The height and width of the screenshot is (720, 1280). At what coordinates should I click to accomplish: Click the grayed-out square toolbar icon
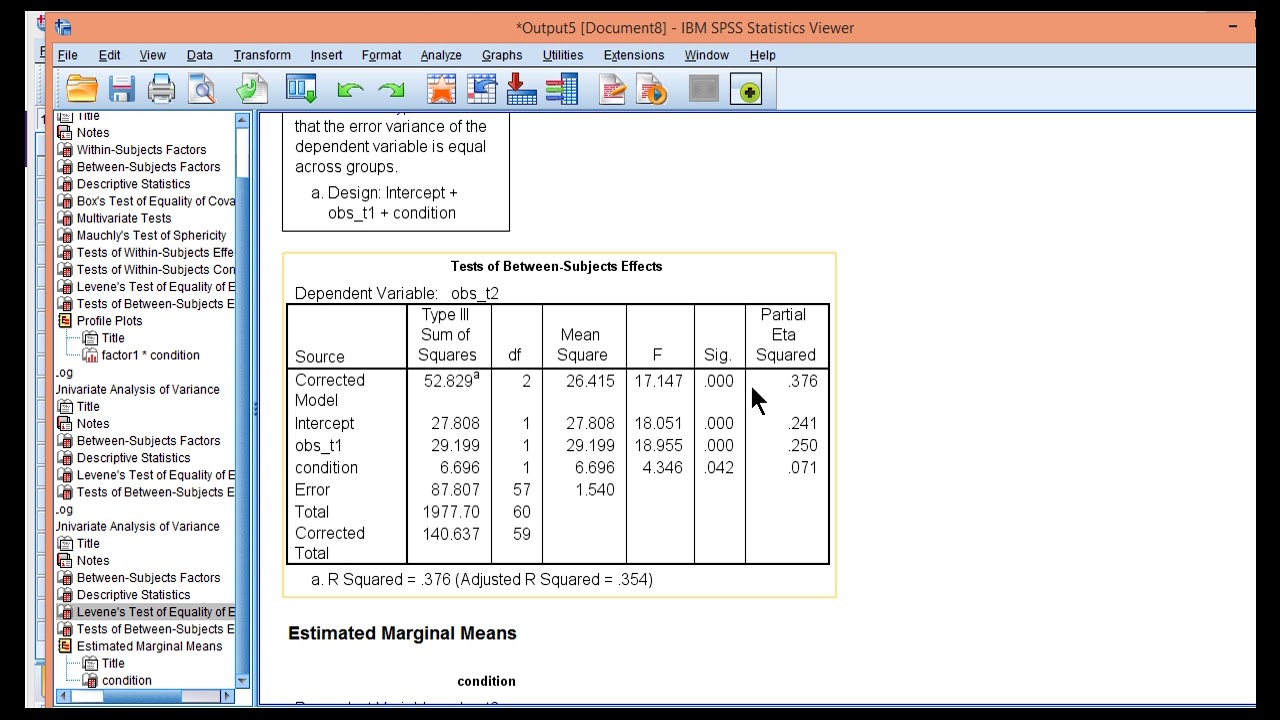pyautogui.click(x=704, y=91)
